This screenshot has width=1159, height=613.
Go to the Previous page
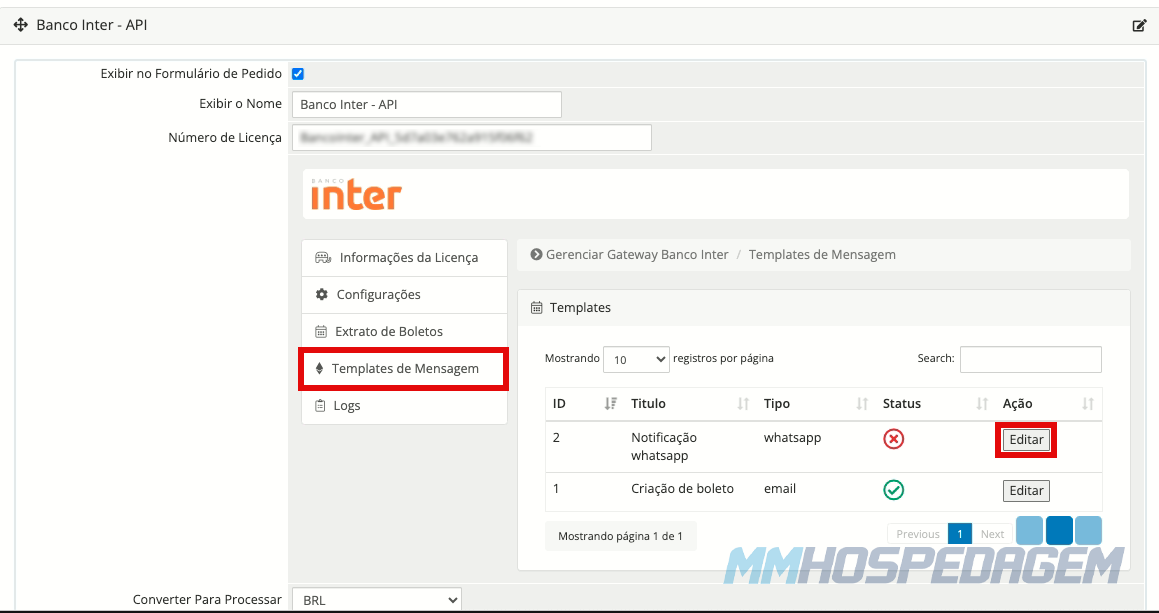click(917, 534)
